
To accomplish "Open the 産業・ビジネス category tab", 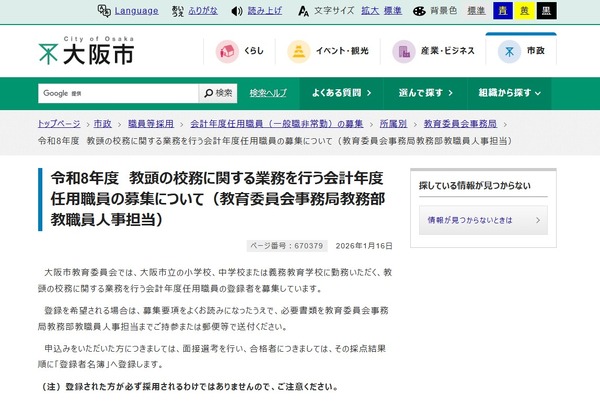I will pyautogui.click(x=433, y=51).
